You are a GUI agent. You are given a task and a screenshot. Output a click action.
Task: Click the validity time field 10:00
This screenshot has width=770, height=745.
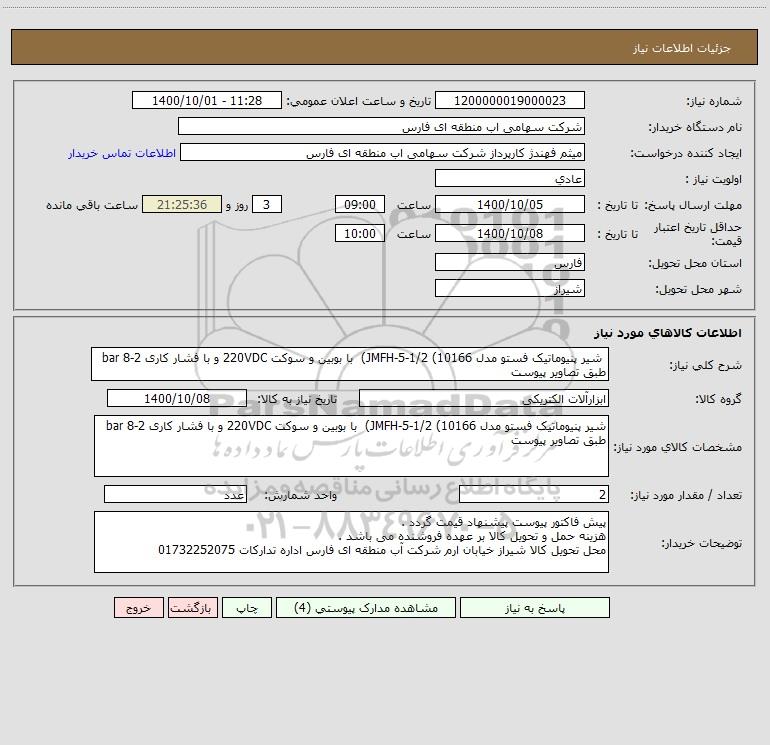[x=359, y=233]
